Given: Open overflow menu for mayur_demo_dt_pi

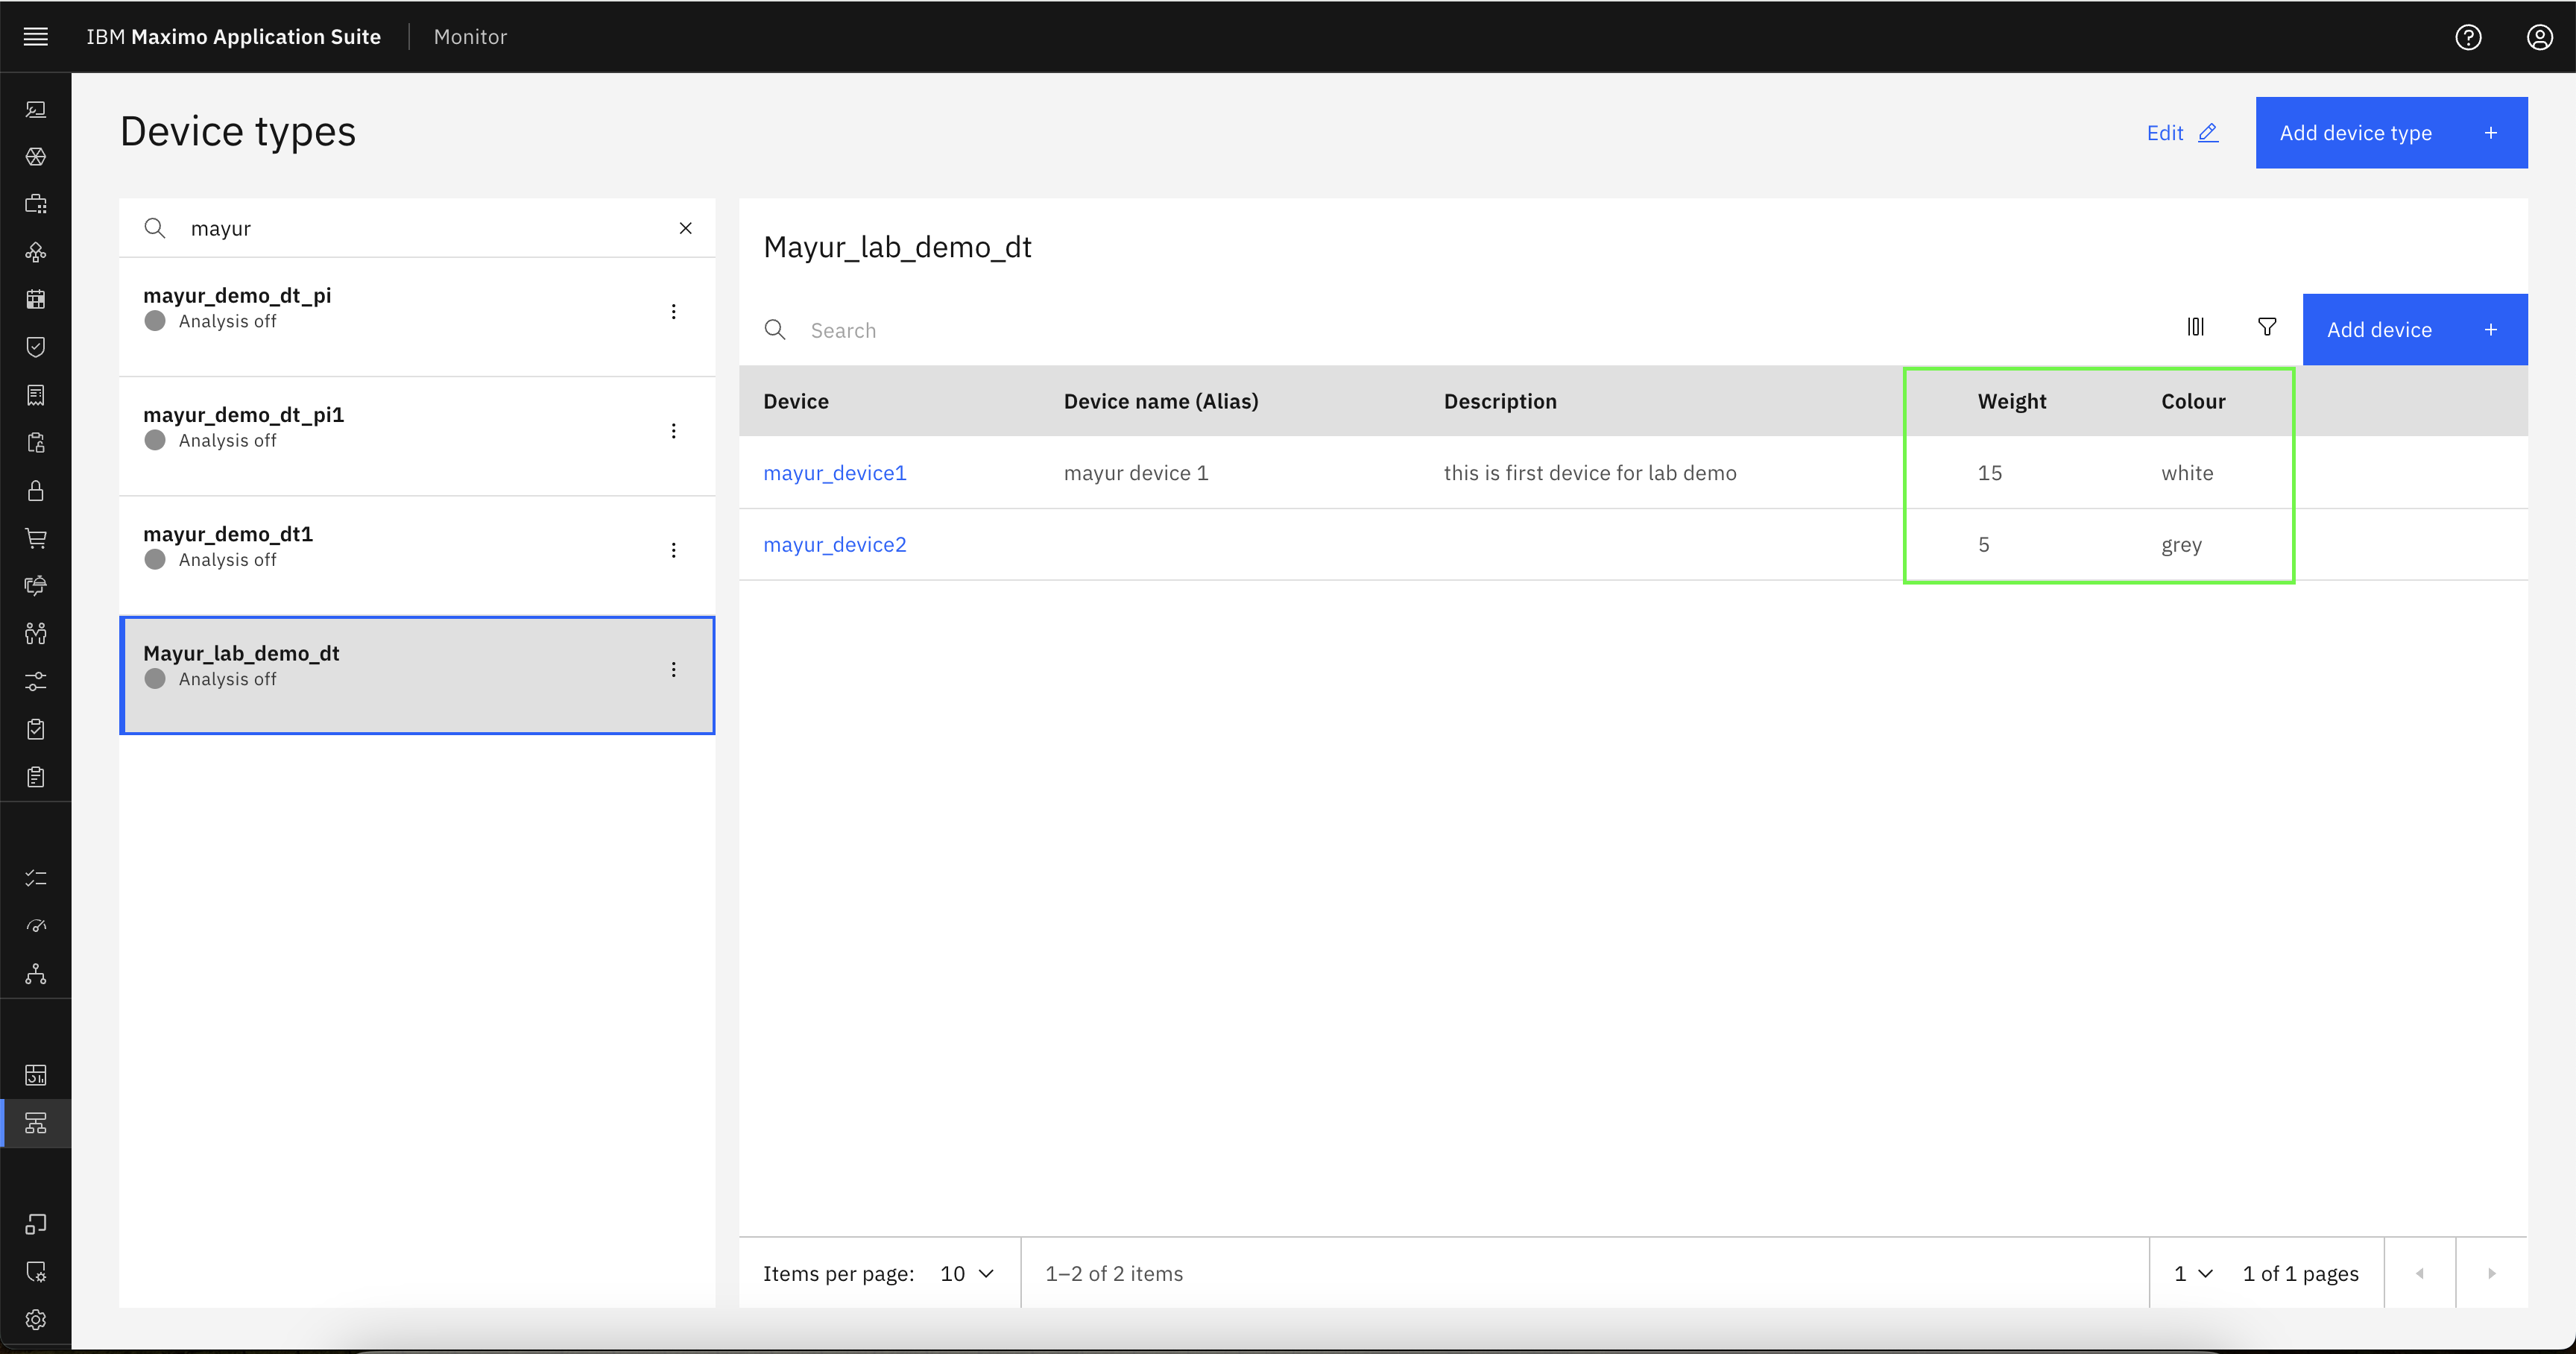Looking at the screenshot, I should (x=674, y=312).
